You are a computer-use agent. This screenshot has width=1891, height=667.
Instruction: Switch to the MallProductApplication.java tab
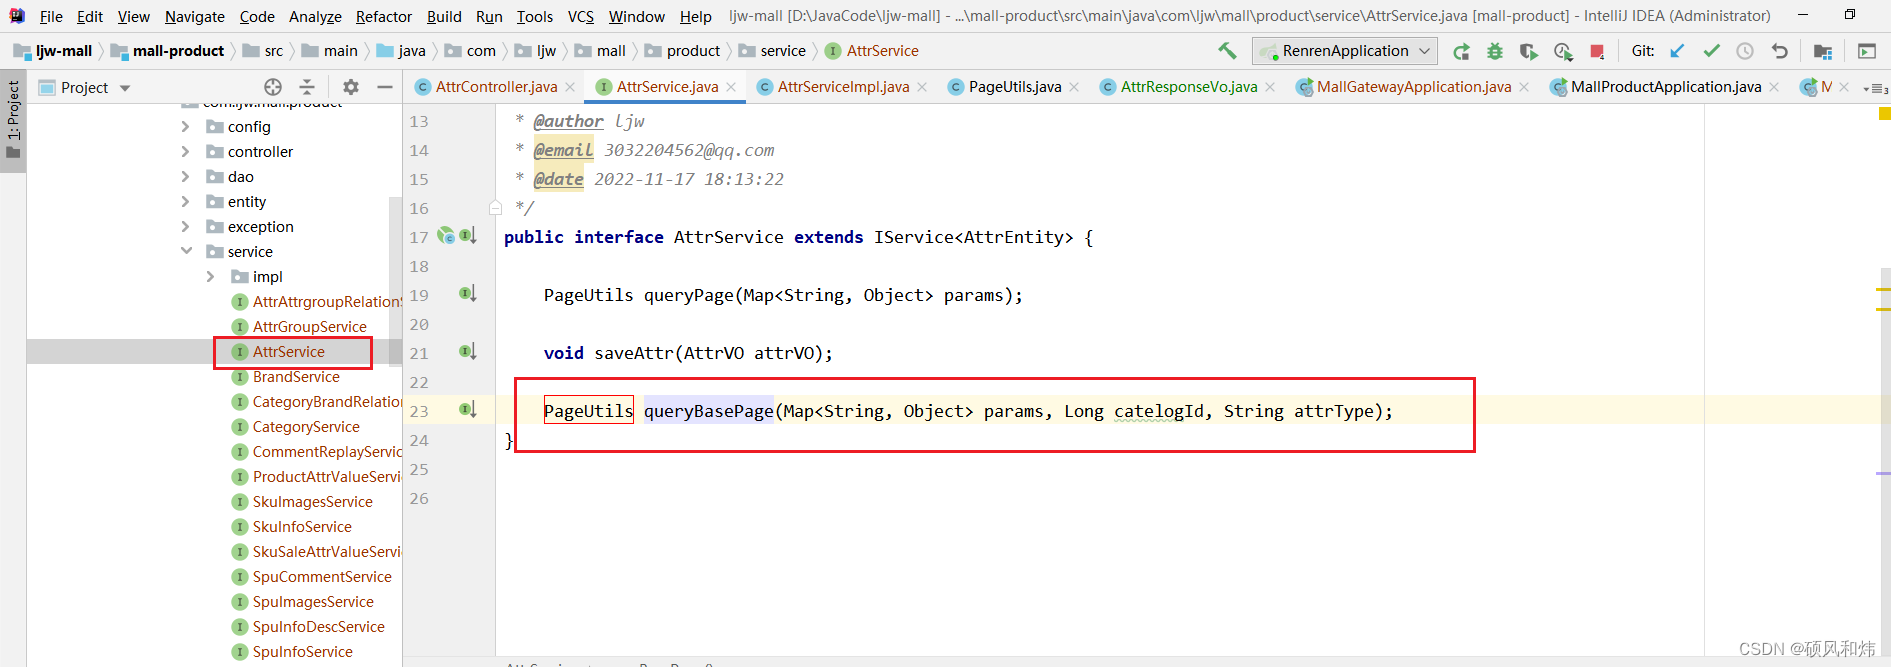pyautogui.click(x=1665, y=87)
